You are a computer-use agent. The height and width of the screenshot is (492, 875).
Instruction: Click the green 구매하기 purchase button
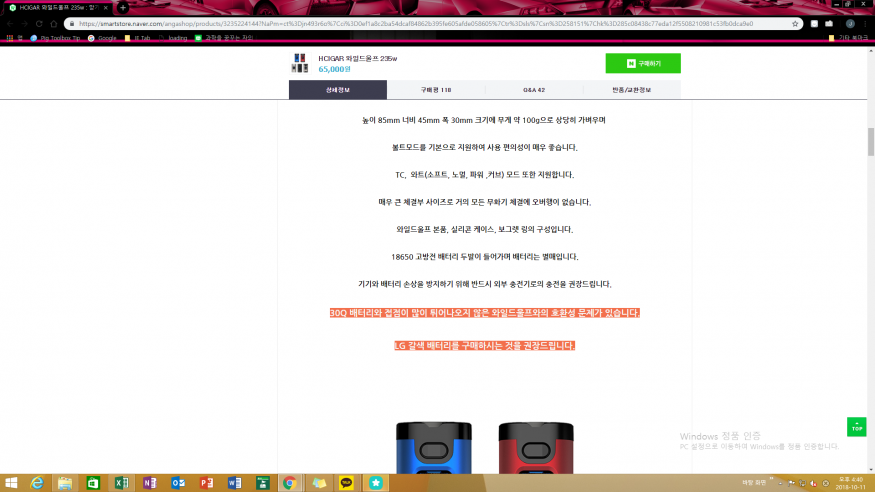[x=642, y=63]
